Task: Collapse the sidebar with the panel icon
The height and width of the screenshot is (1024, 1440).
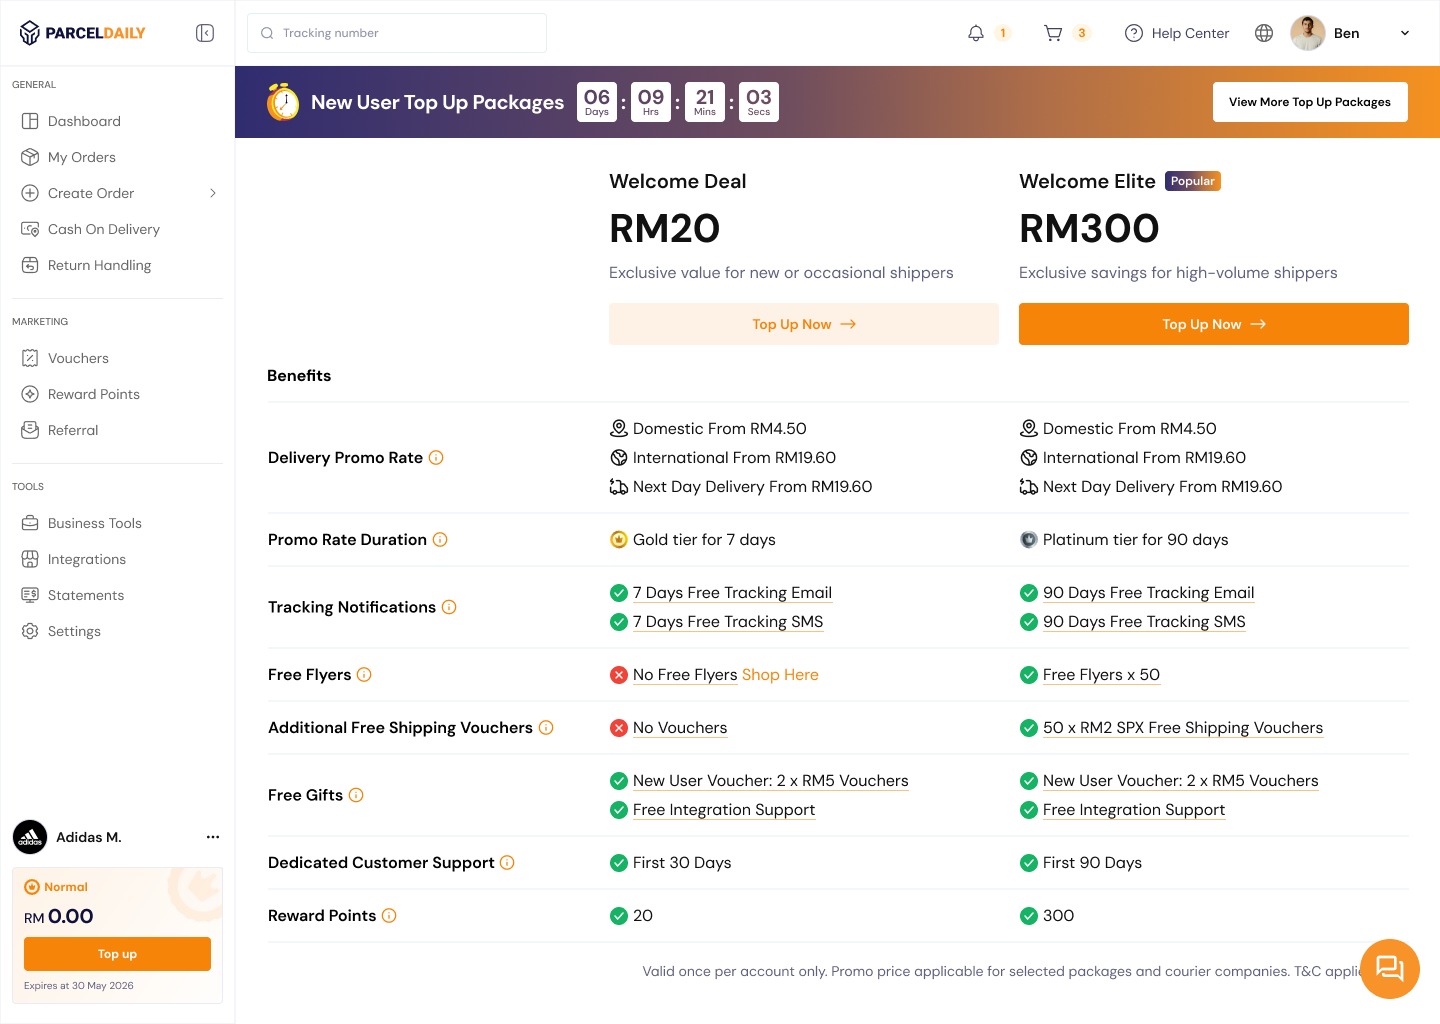Action: click(205, 33)
